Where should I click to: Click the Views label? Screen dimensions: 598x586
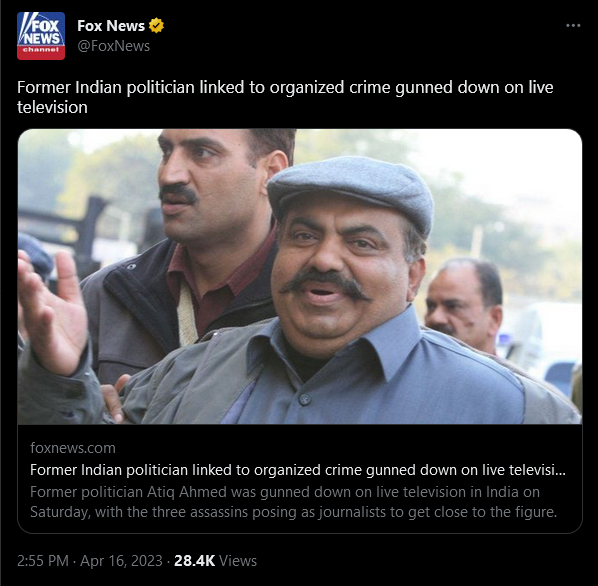238,561
